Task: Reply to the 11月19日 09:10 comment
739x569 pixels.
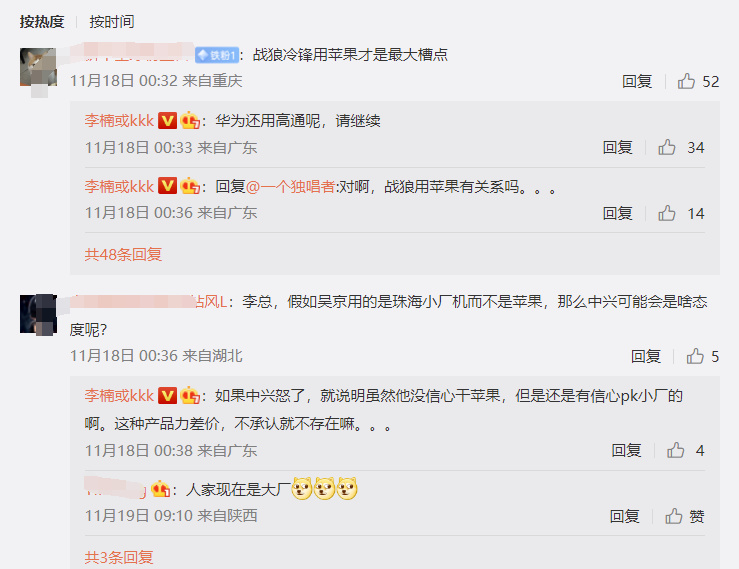Action: point(624,516)
